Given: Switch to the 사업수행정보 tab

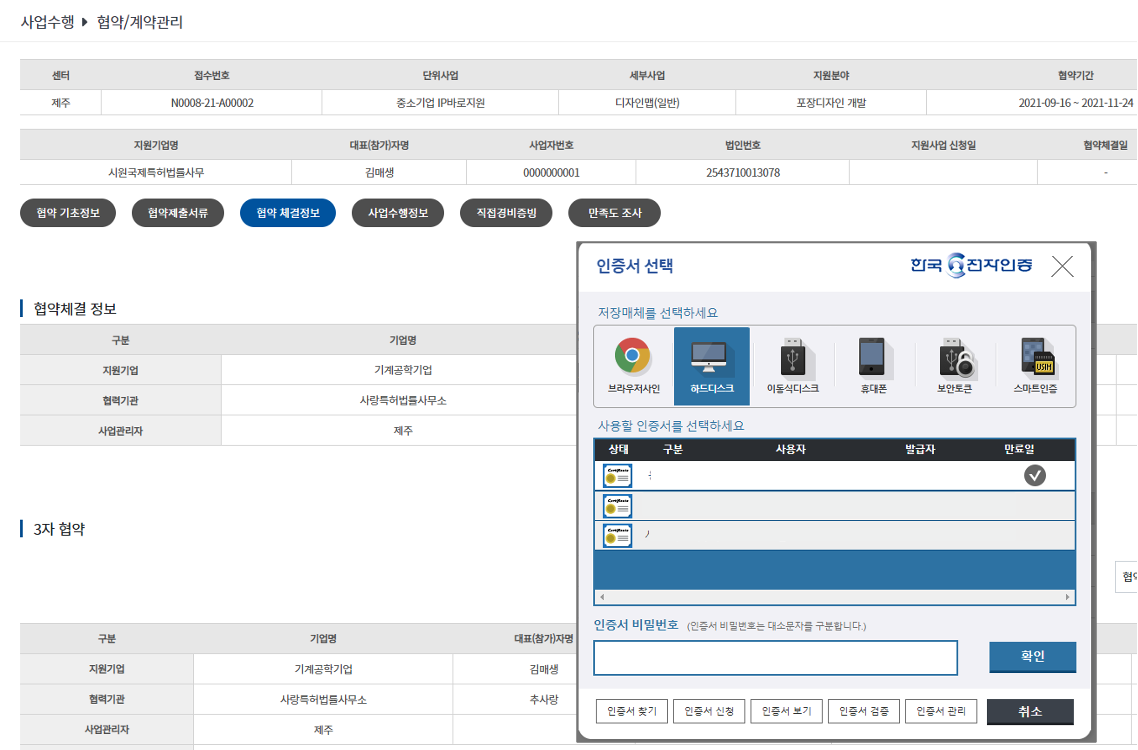Looking at the screenshot, I should point(398,213).
